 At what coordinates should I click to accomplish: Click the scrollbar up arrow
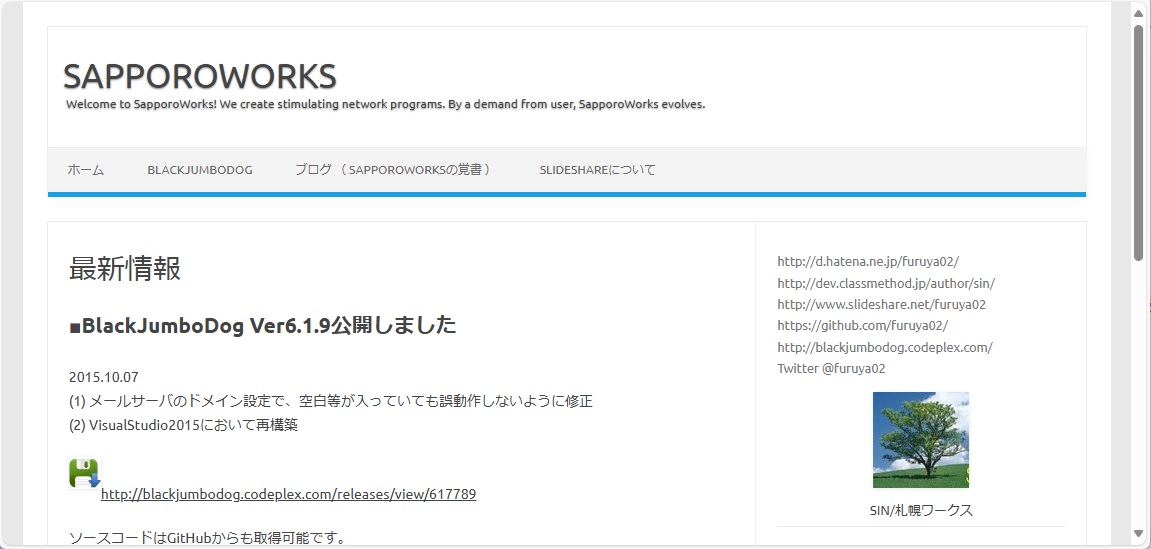click(x=1139, y=13)
